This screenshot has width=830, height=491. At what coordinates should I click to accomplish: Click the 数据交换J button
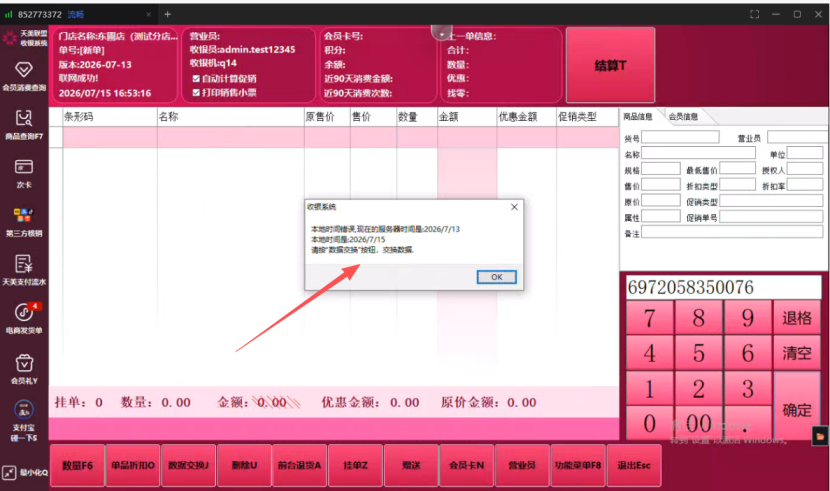tap(188, 465)
